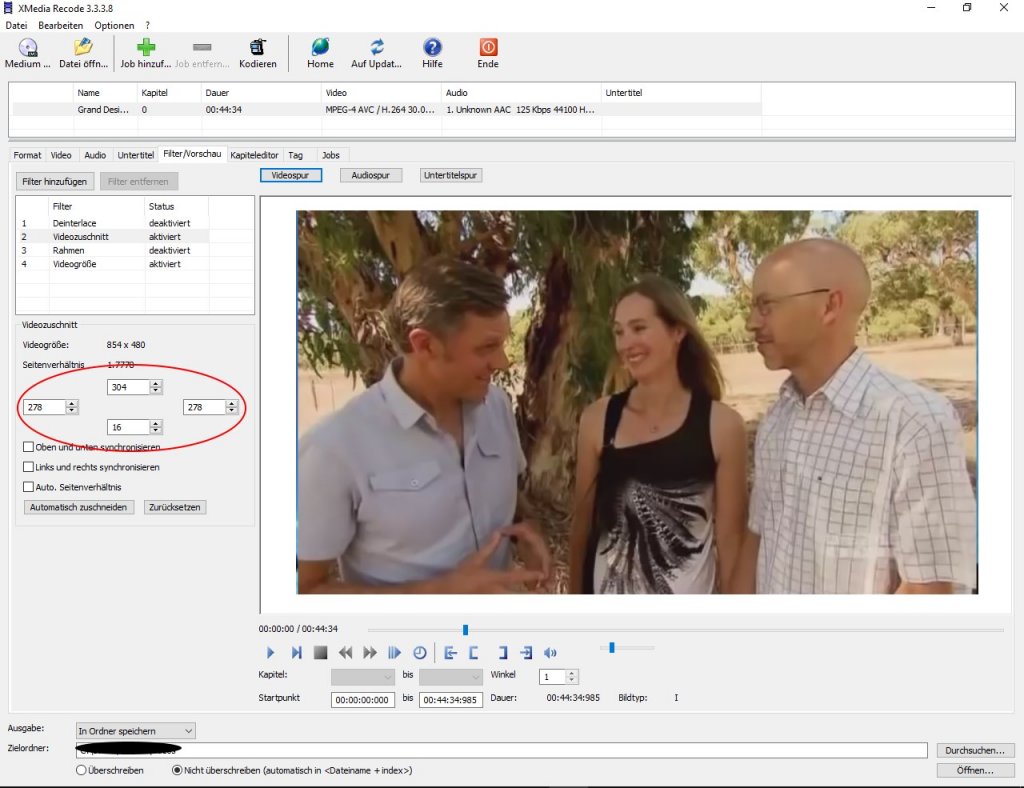Screen dimensions: 1024x788
Task: Step to the next frame
Action: click(x=296, y=652)
